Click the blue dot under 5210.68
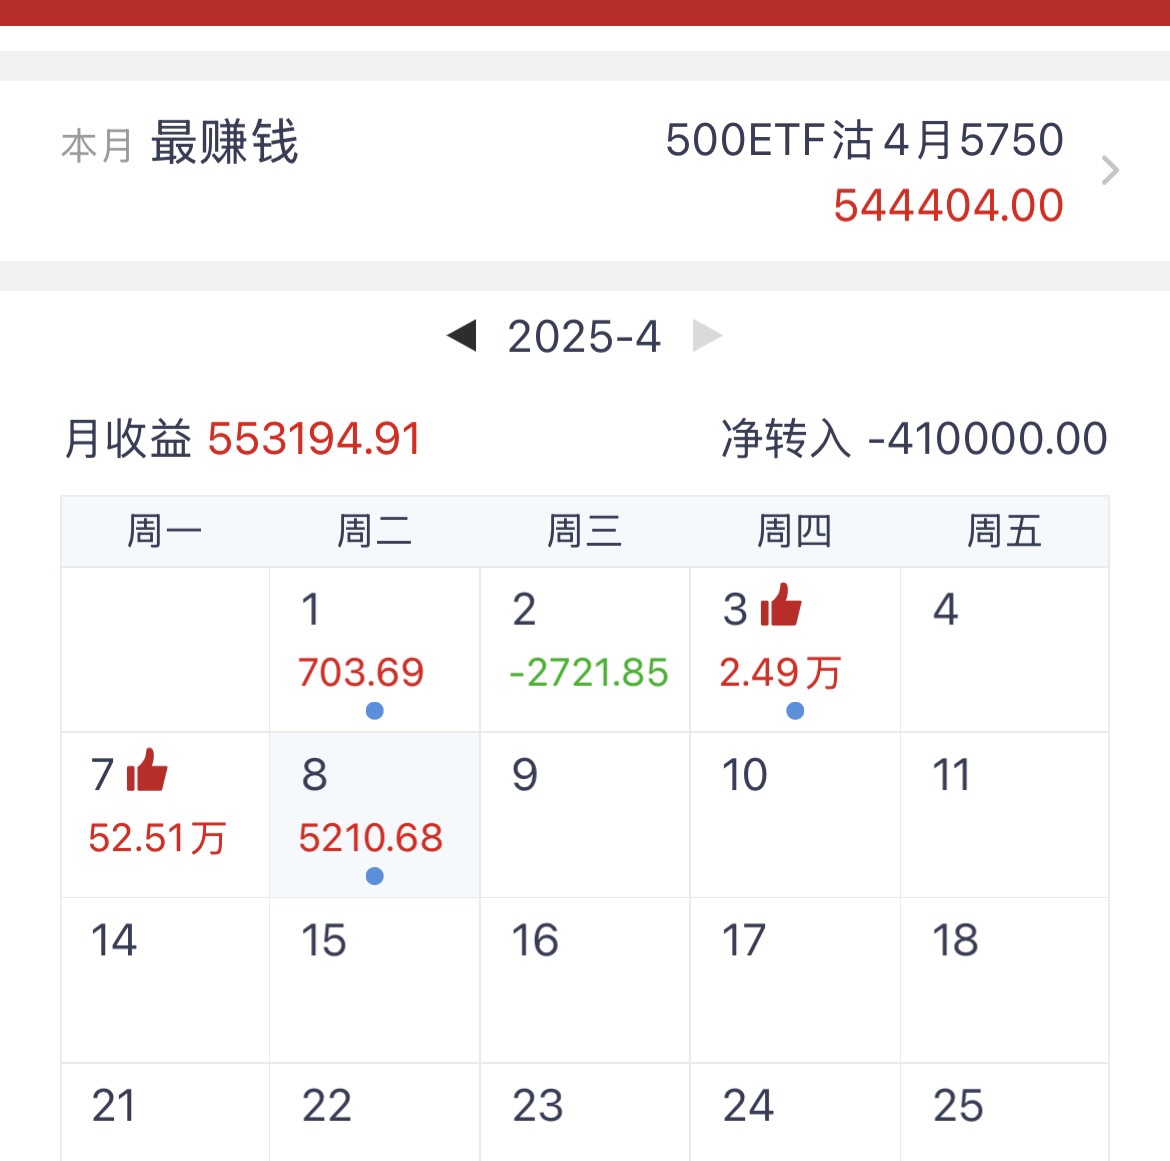Screen dimensions: 1170x1161 pyautogui.click(x=375, y=876)
